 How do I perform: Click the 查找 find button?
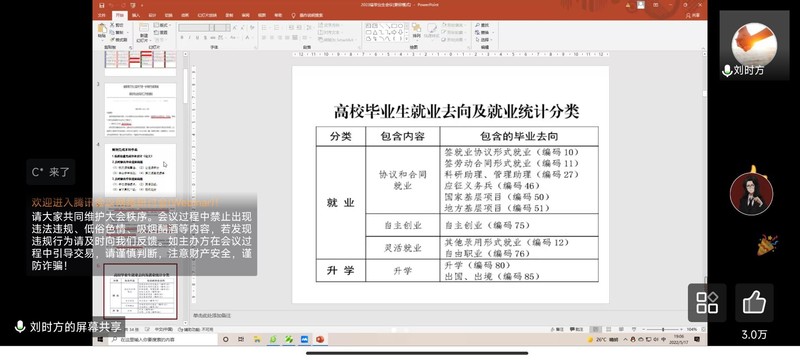[482, 25]
